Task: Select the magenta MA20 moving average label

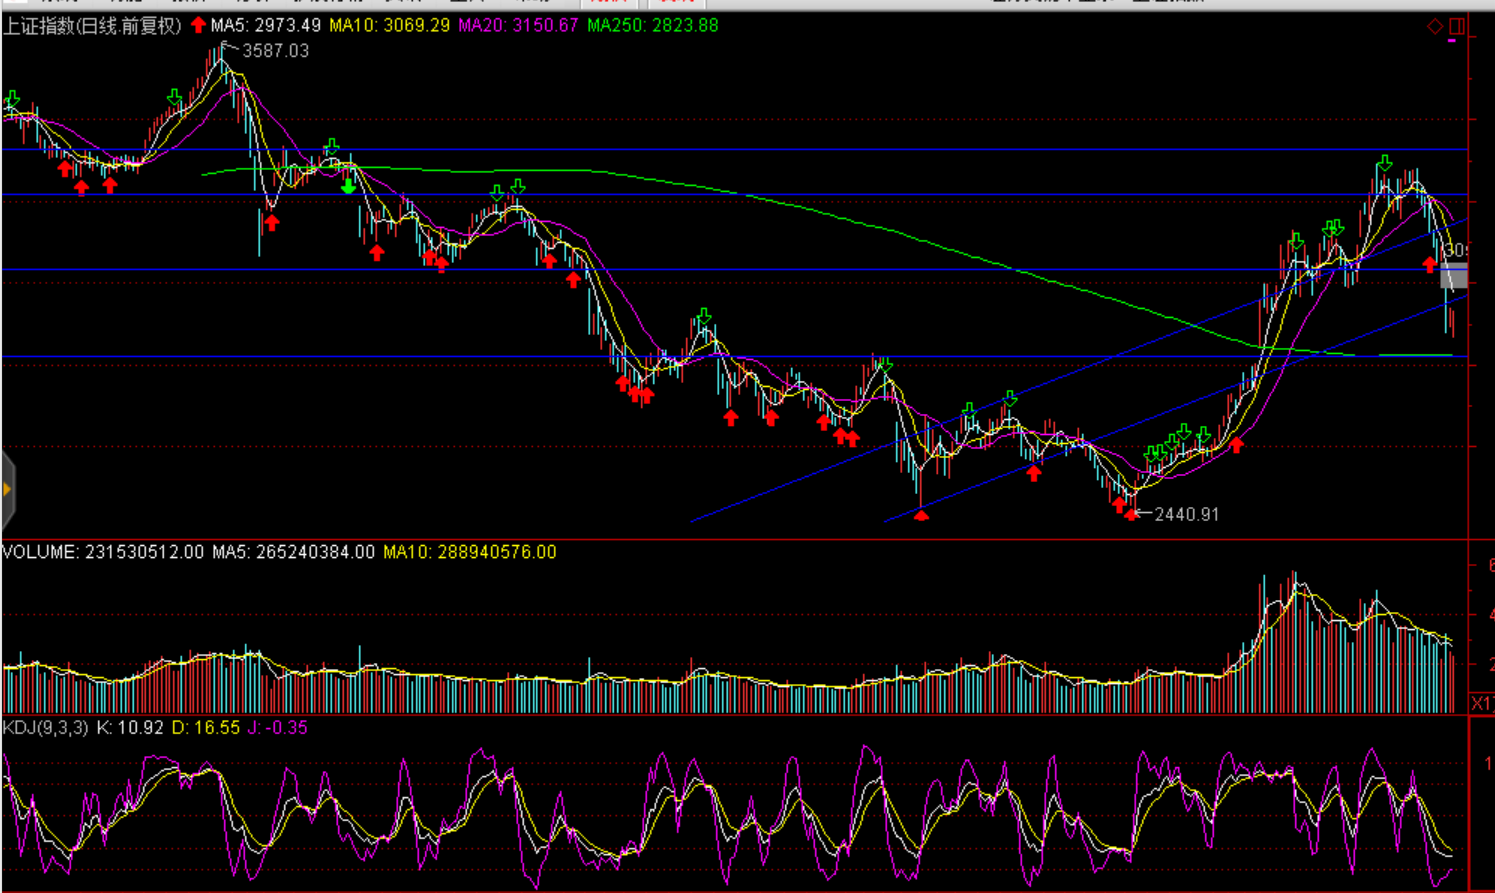Action: tap(518, 26)
